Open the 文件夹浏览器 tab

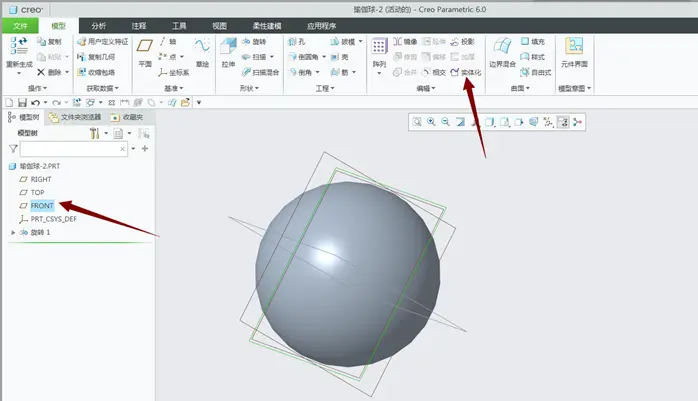point(75,117)
